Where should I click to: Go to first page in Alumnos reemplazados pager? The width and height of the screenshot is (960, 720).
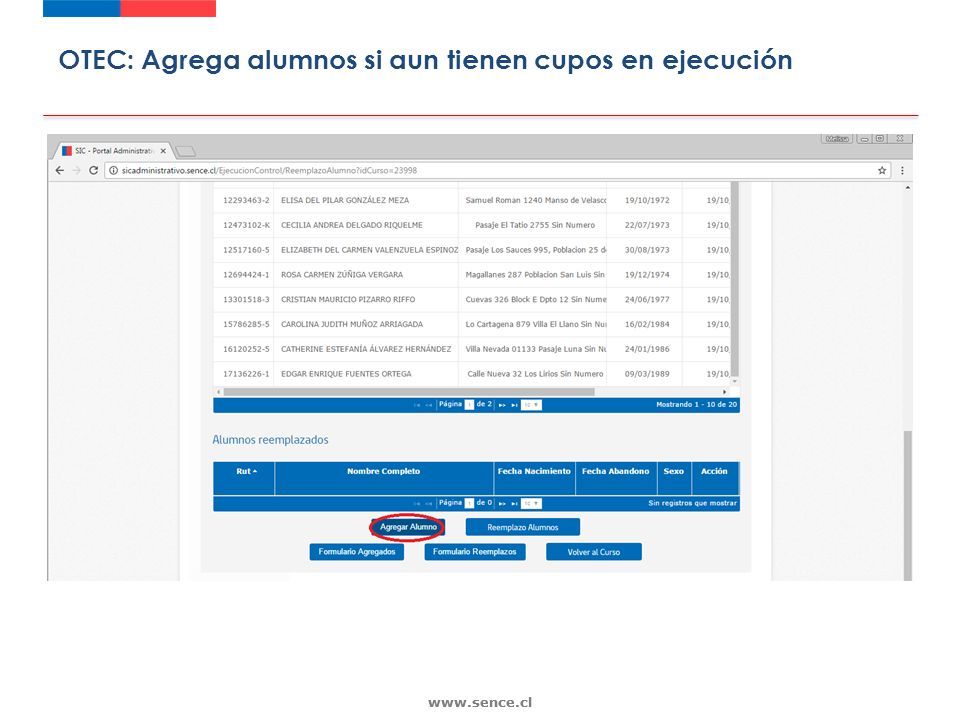pos(417,503)
